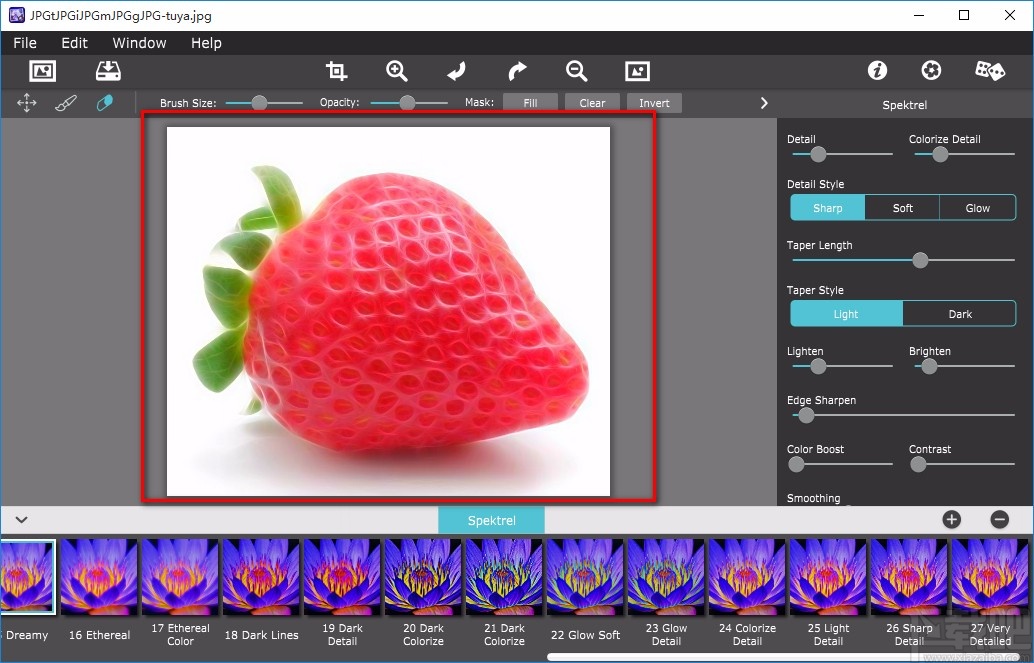This screenshot has height=663, width=1034.
Task: Click the undo arrow icon
Action: 456,71
